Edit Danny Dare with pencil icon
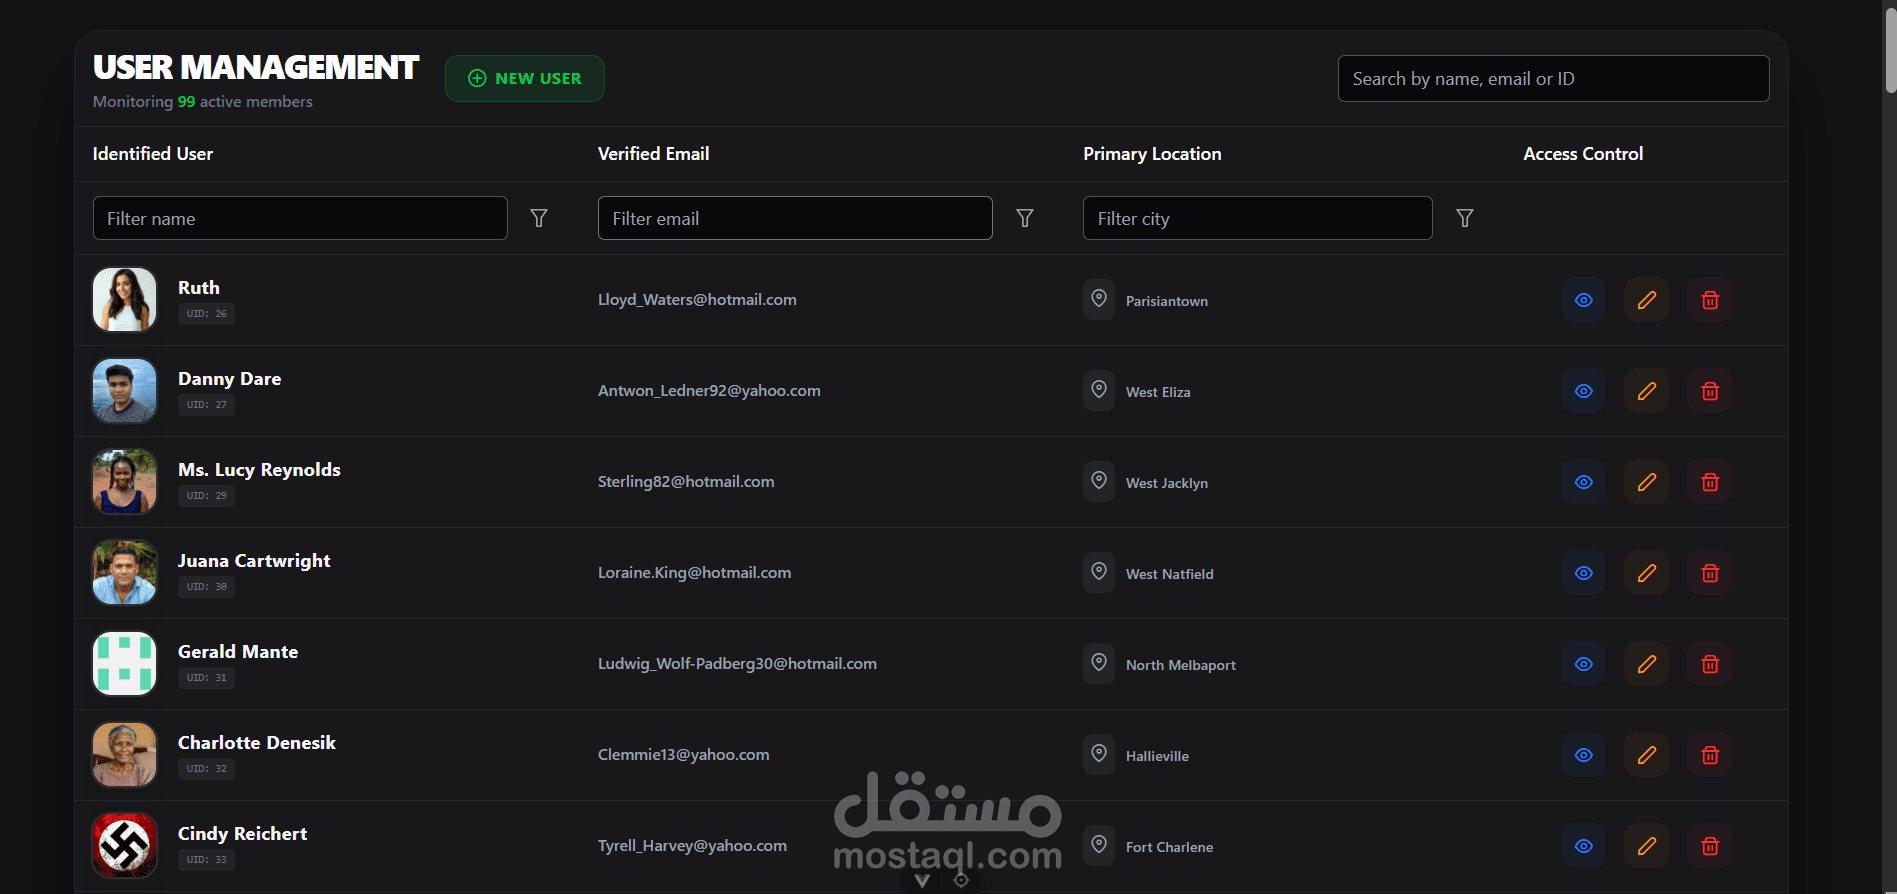The height and width of the screenshot is (894, 1897). coord(1647,391)
